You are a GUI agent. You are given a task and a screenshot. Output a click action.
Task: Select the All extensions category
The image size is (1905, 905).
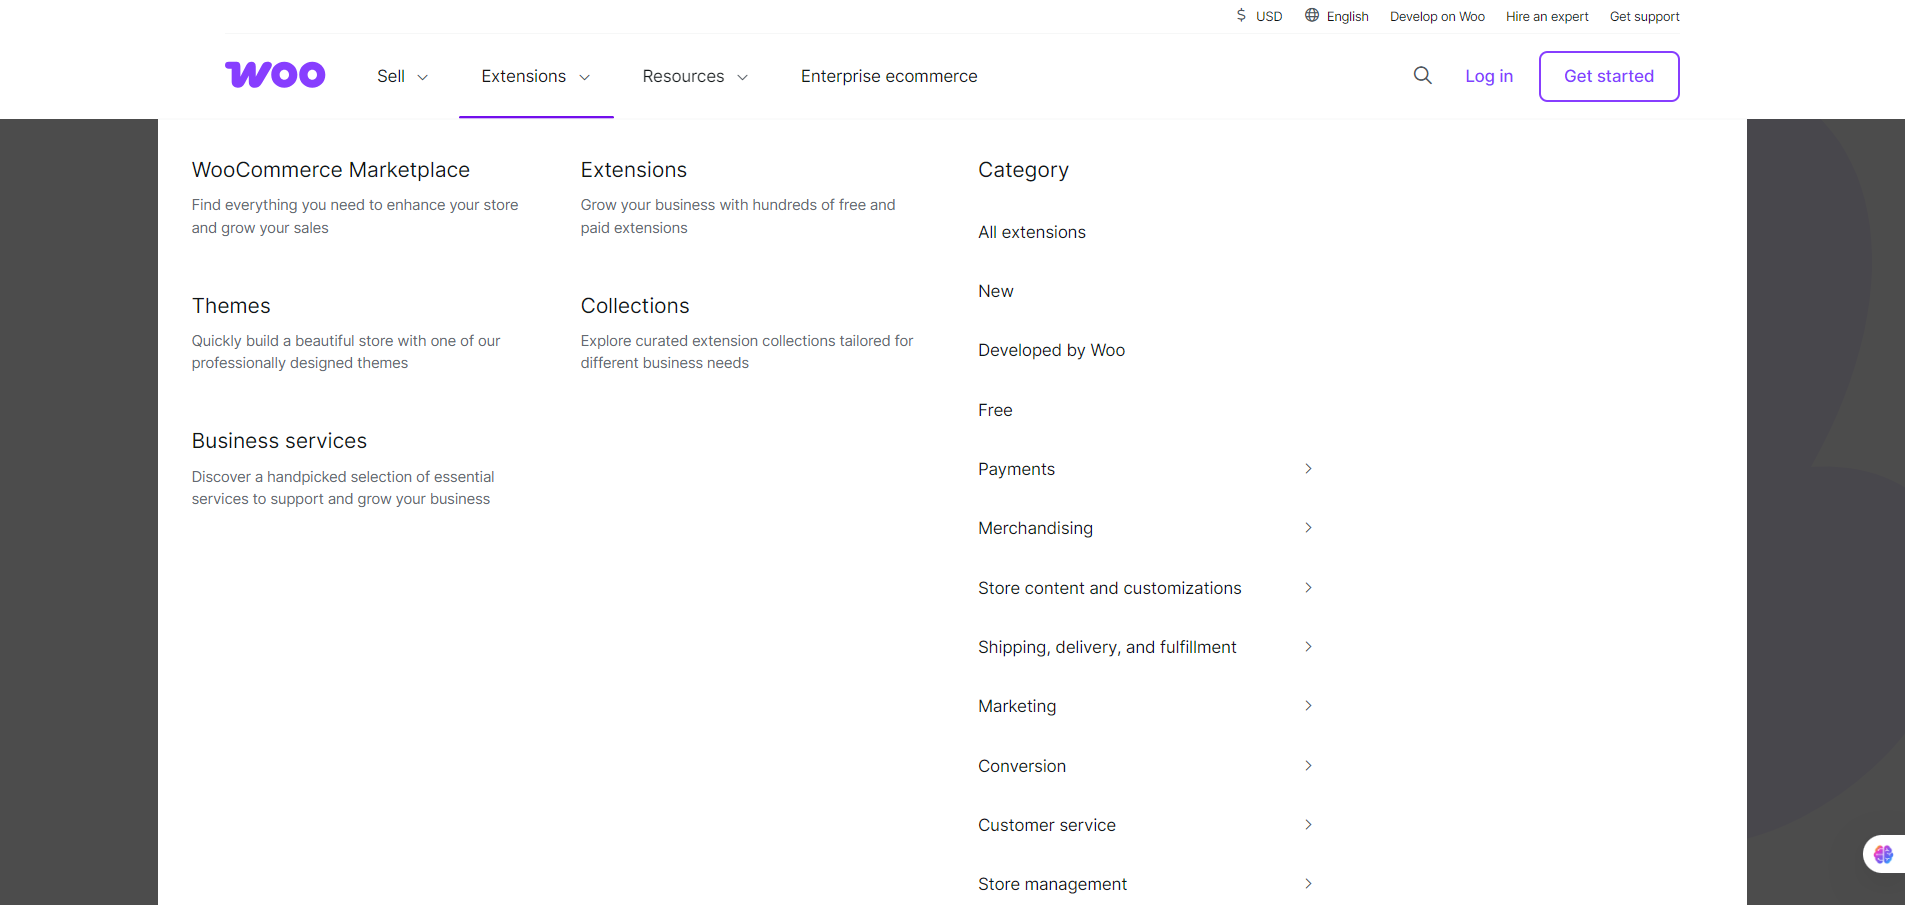coord(1031,231)
